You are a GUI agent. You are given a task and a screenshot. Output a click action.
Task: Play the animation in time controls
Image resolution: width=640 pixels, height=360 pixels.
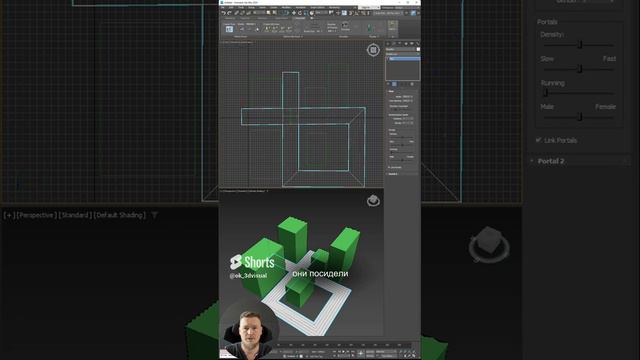click(x=343, y=351)
